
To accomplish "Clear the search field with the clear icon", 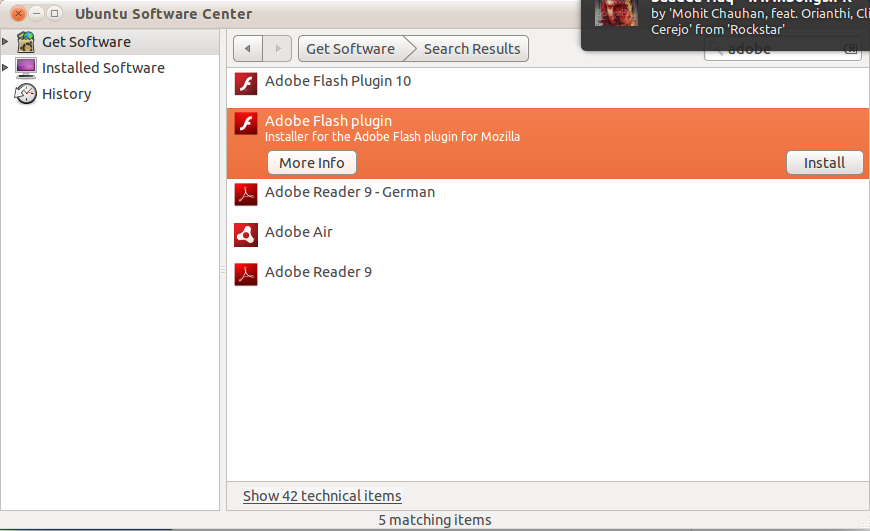I will [850, 49].
